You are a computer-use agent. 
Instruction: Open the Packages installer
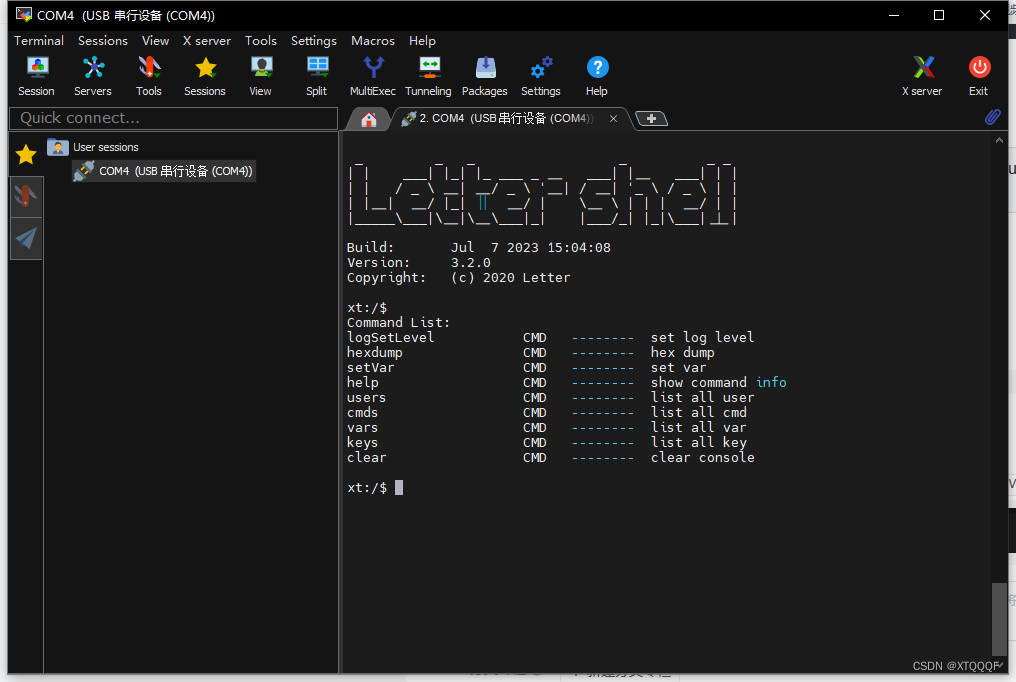click(484, 68)
